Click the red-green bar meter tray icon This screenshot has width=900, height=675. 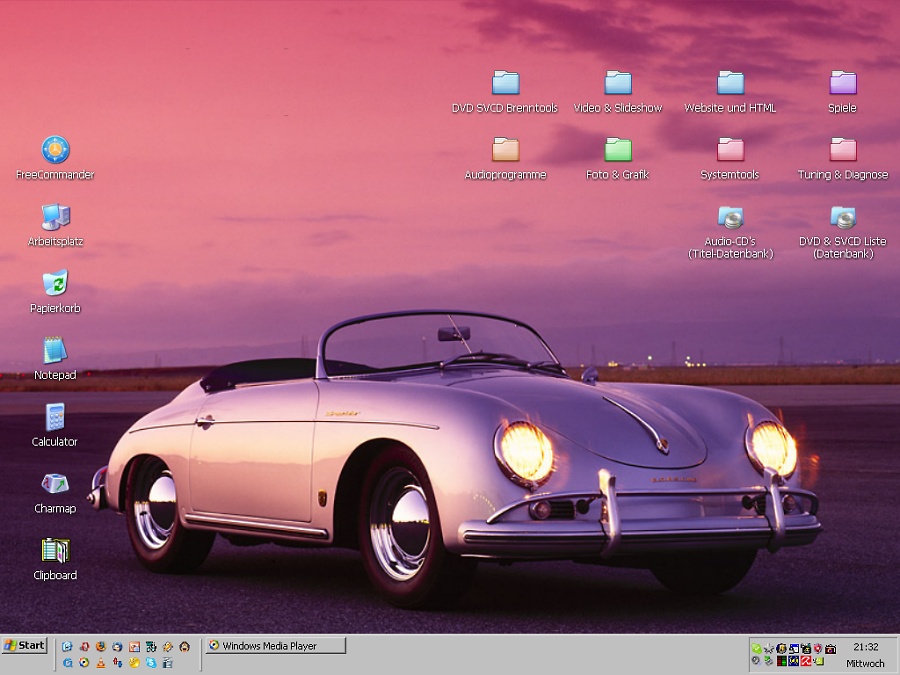point(782,661)
